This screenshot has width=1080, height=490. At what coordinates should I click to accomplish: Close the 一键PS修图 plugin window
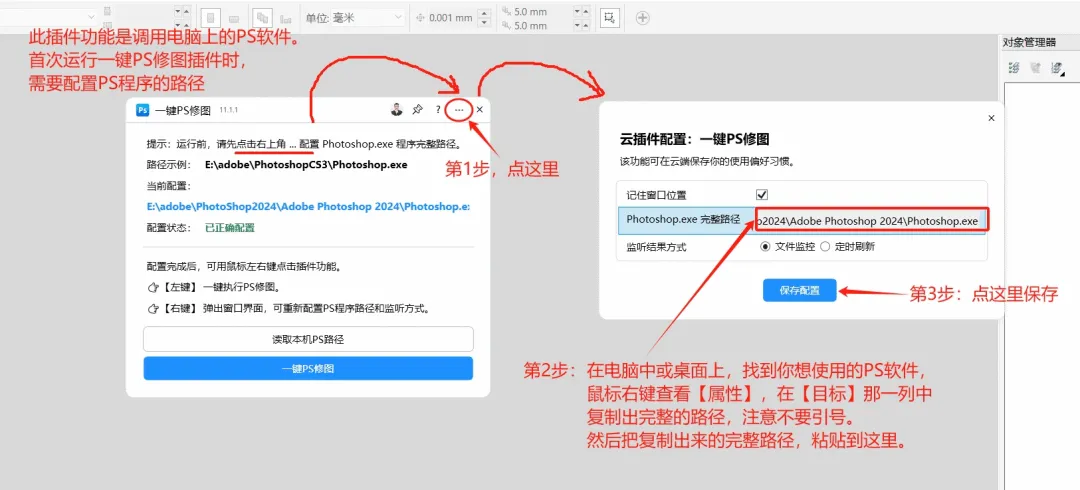tap(480, 110)
